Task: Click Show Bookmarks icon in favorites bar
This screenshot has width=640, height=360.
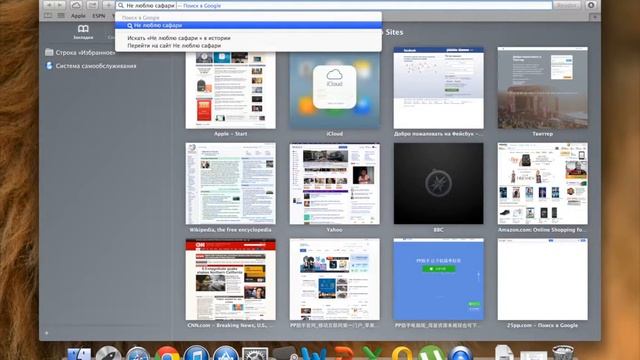Action: pos(48,16)
